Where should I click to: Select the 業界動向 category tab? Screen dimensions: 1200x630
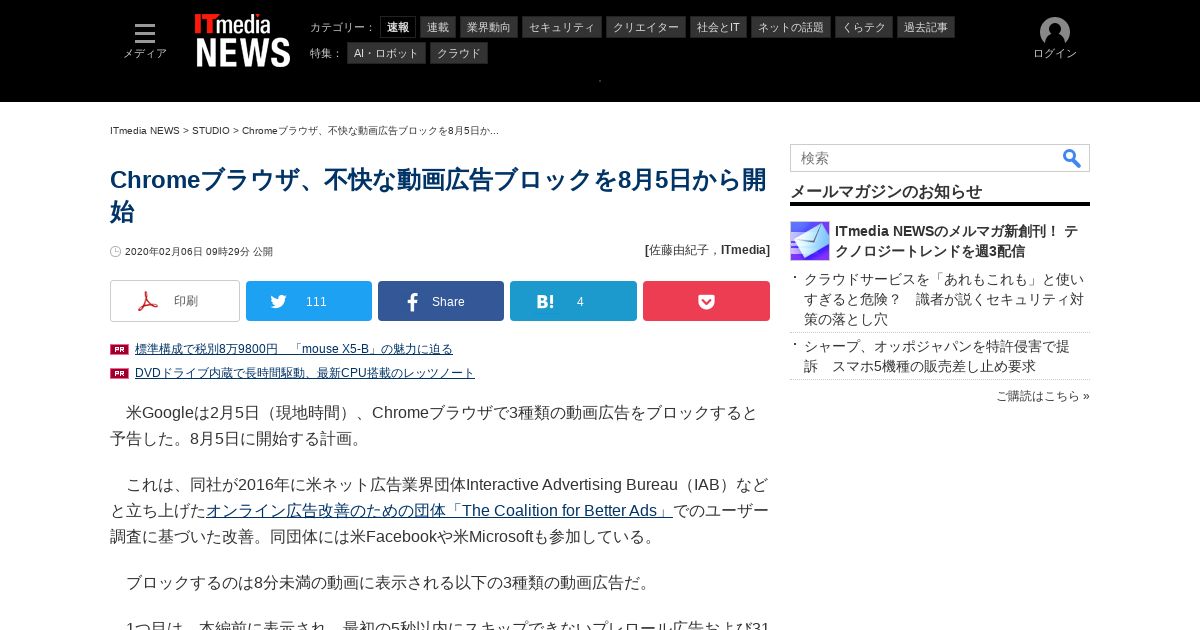[x=489, y=27]
